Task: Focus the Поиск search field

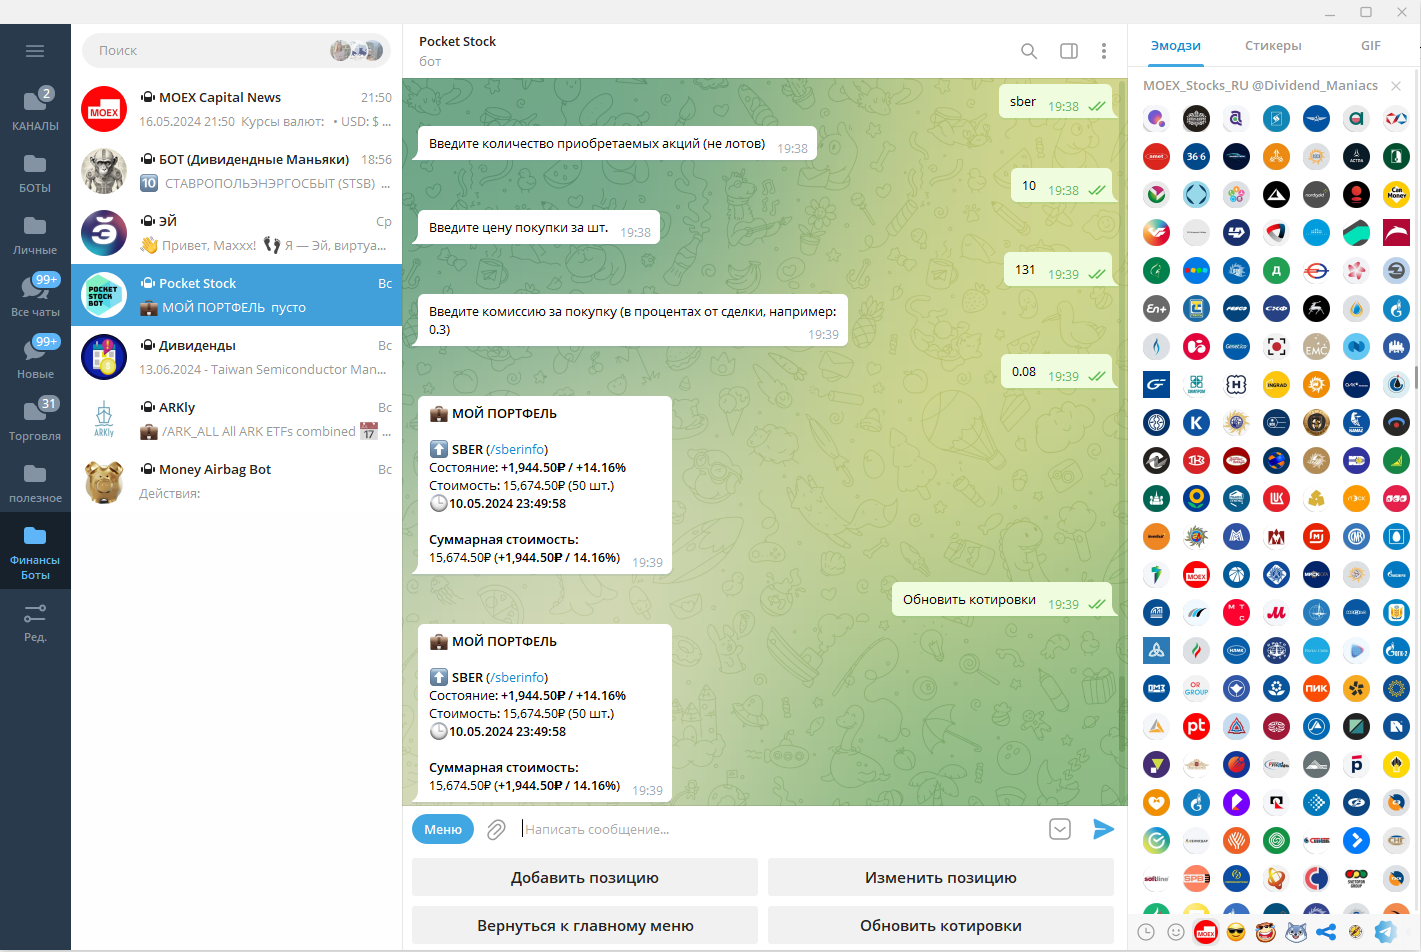Action: coord(236,50)
